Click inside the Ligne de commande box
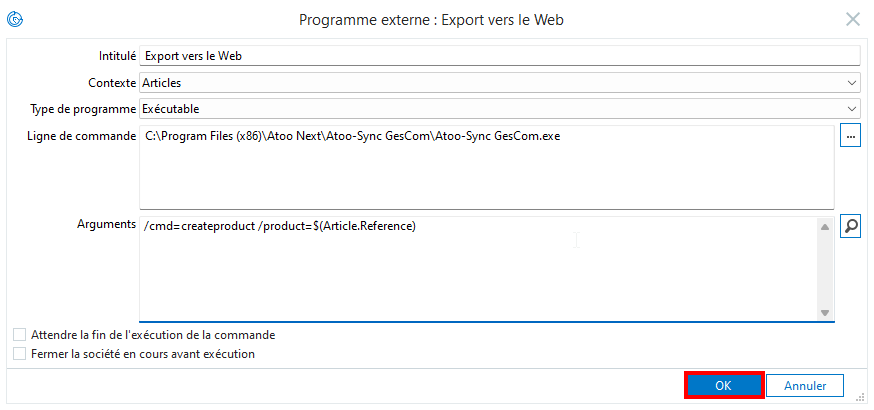The width and height of the screenshot is (874, 410). (x=487, y=167)
